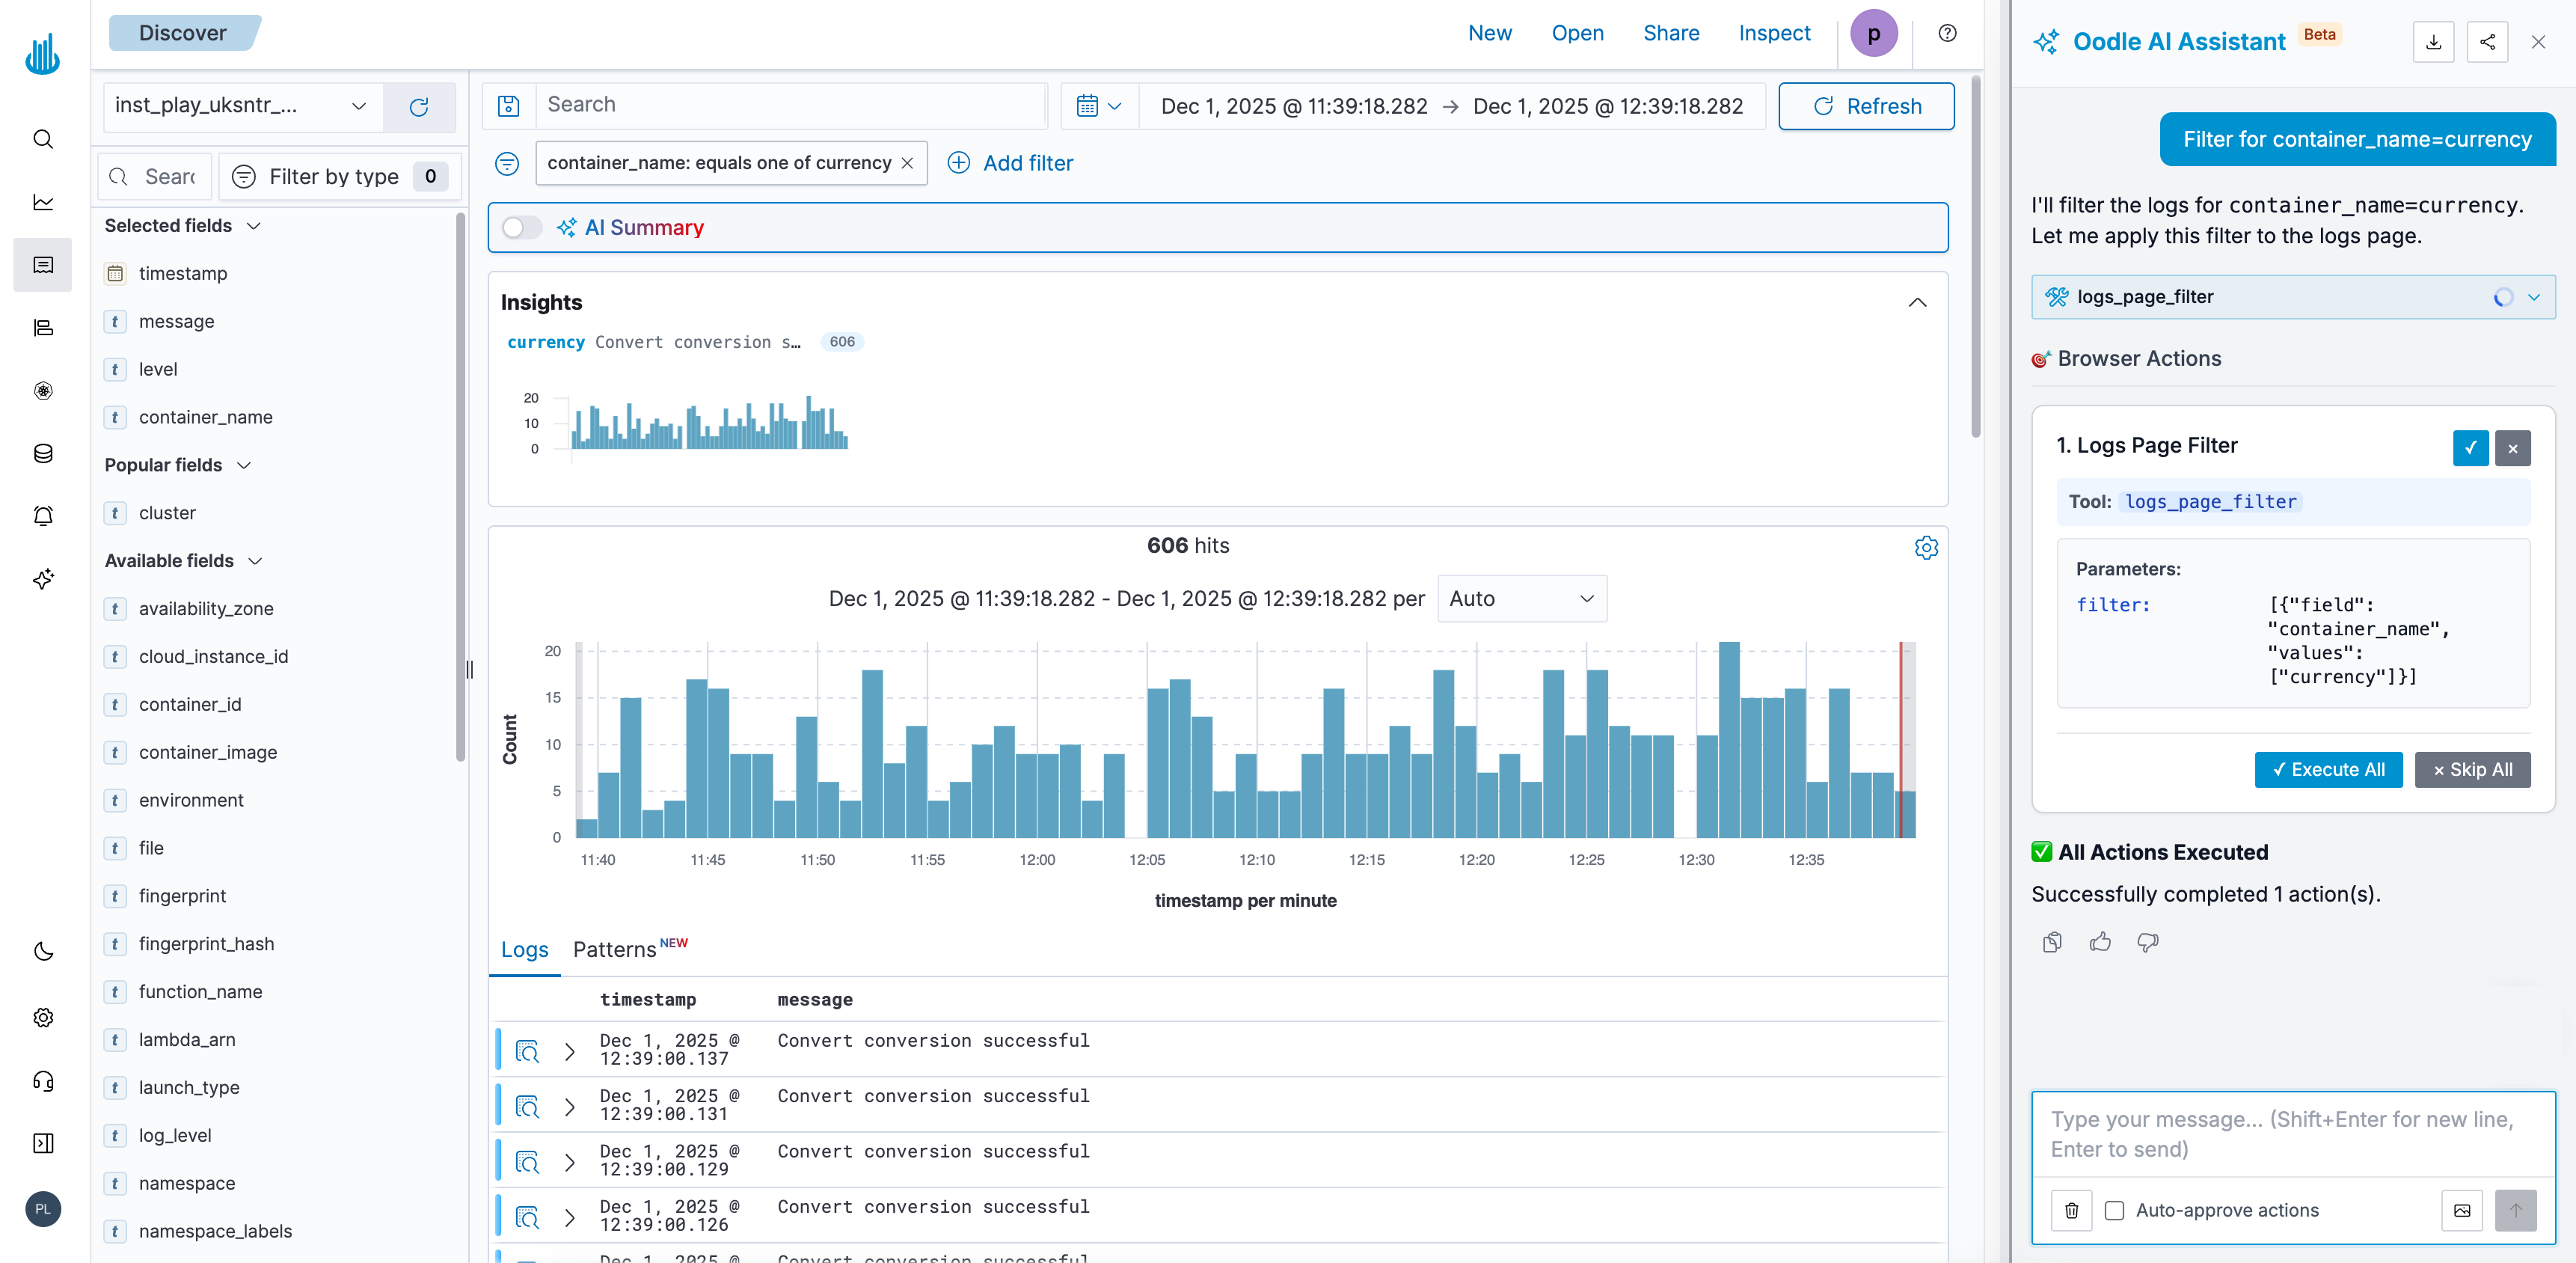This screenshot has width=2576, height=1263.
Task: Open the save search icon beside the search bar
Action: 509,105
